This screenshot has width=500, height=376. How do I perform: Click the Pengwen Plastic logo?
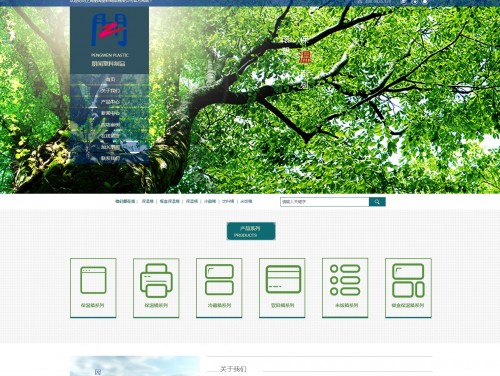109,40
